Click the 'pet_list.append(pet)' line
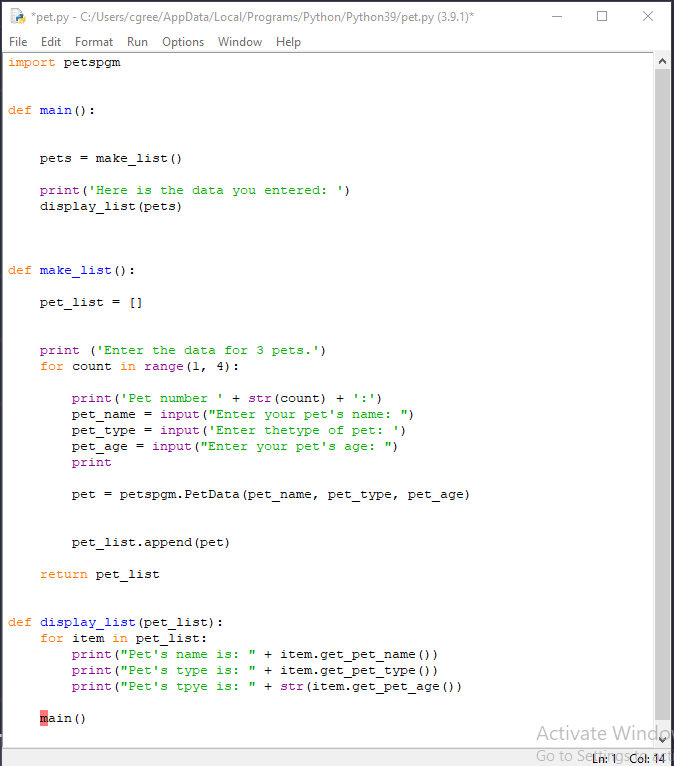Image resolution: width=674 pixels, height=766 pixels. coord(150,543)
